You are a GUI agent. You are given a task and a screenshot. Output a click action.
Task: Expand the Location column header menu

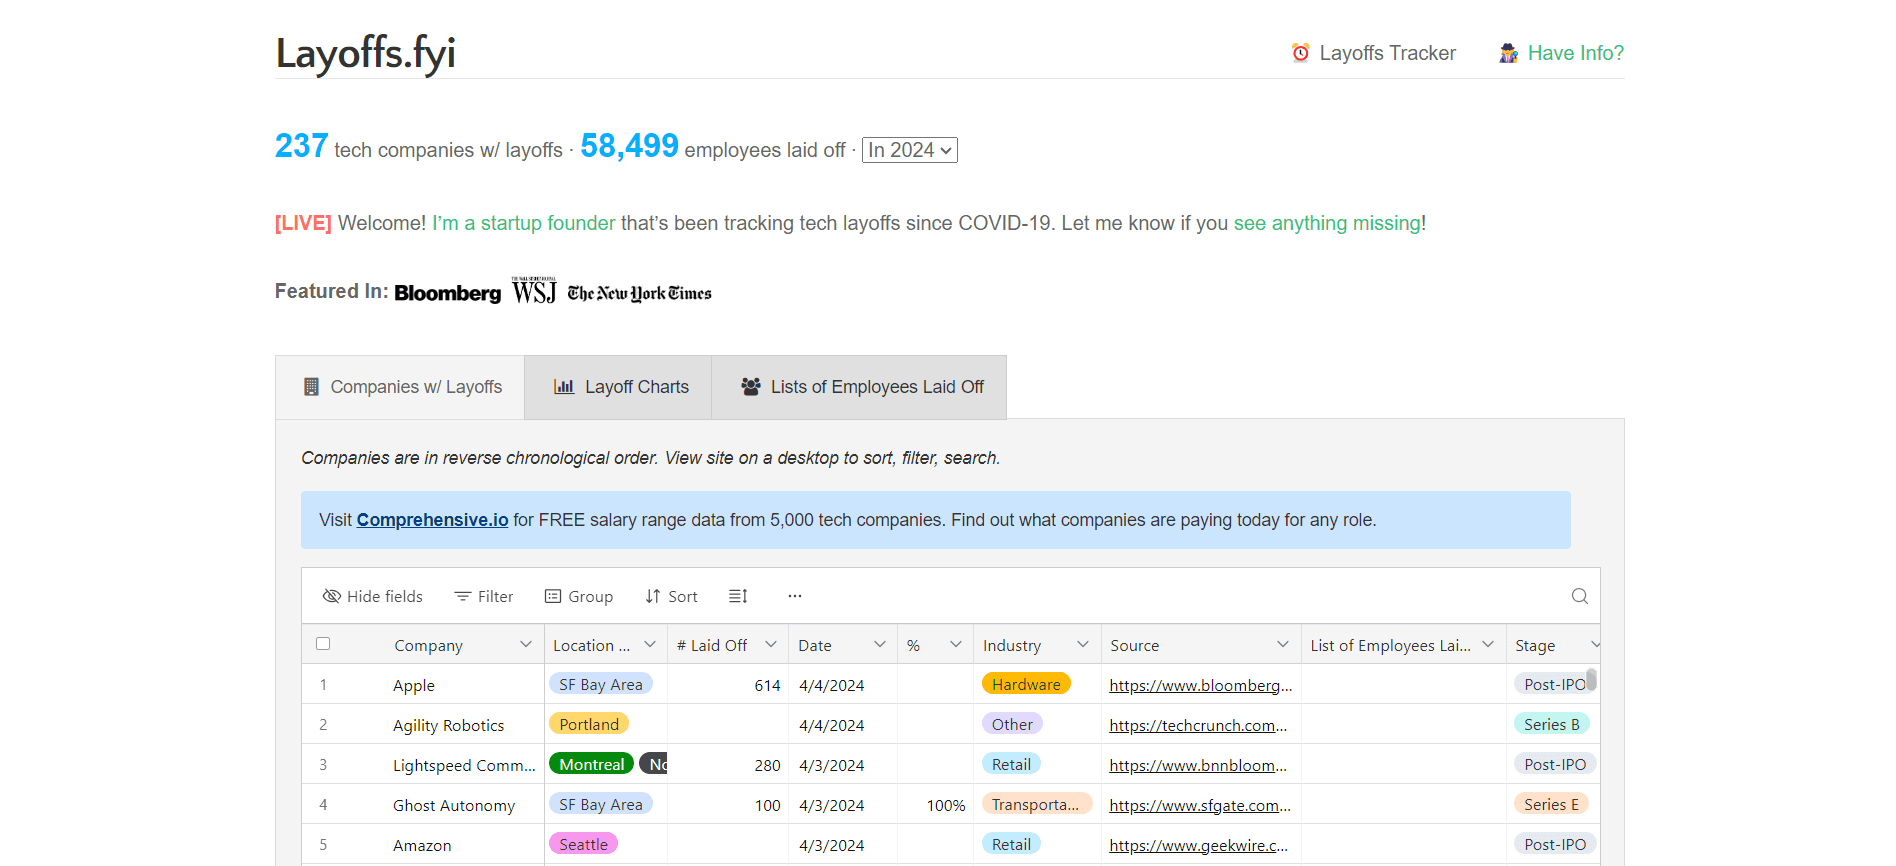coord(650,645)
